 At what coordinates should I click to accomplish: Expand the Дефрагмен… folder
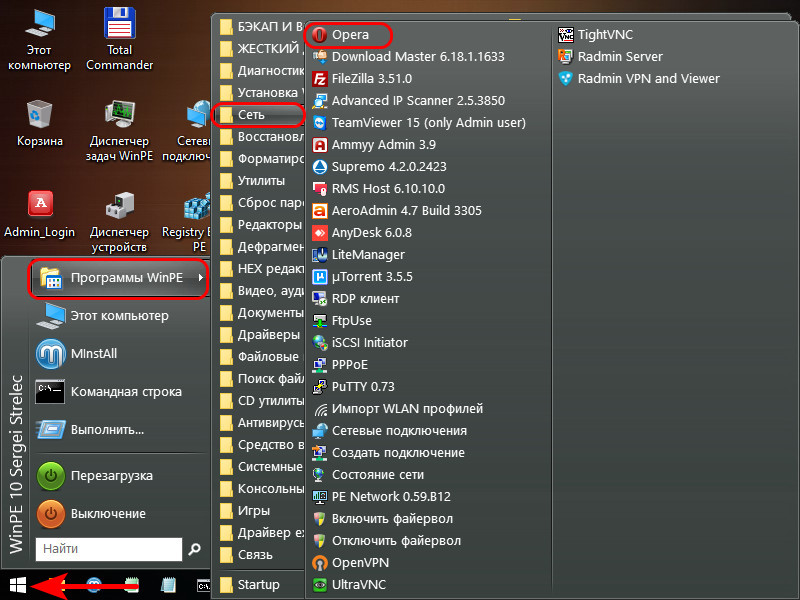coord(259,246)
